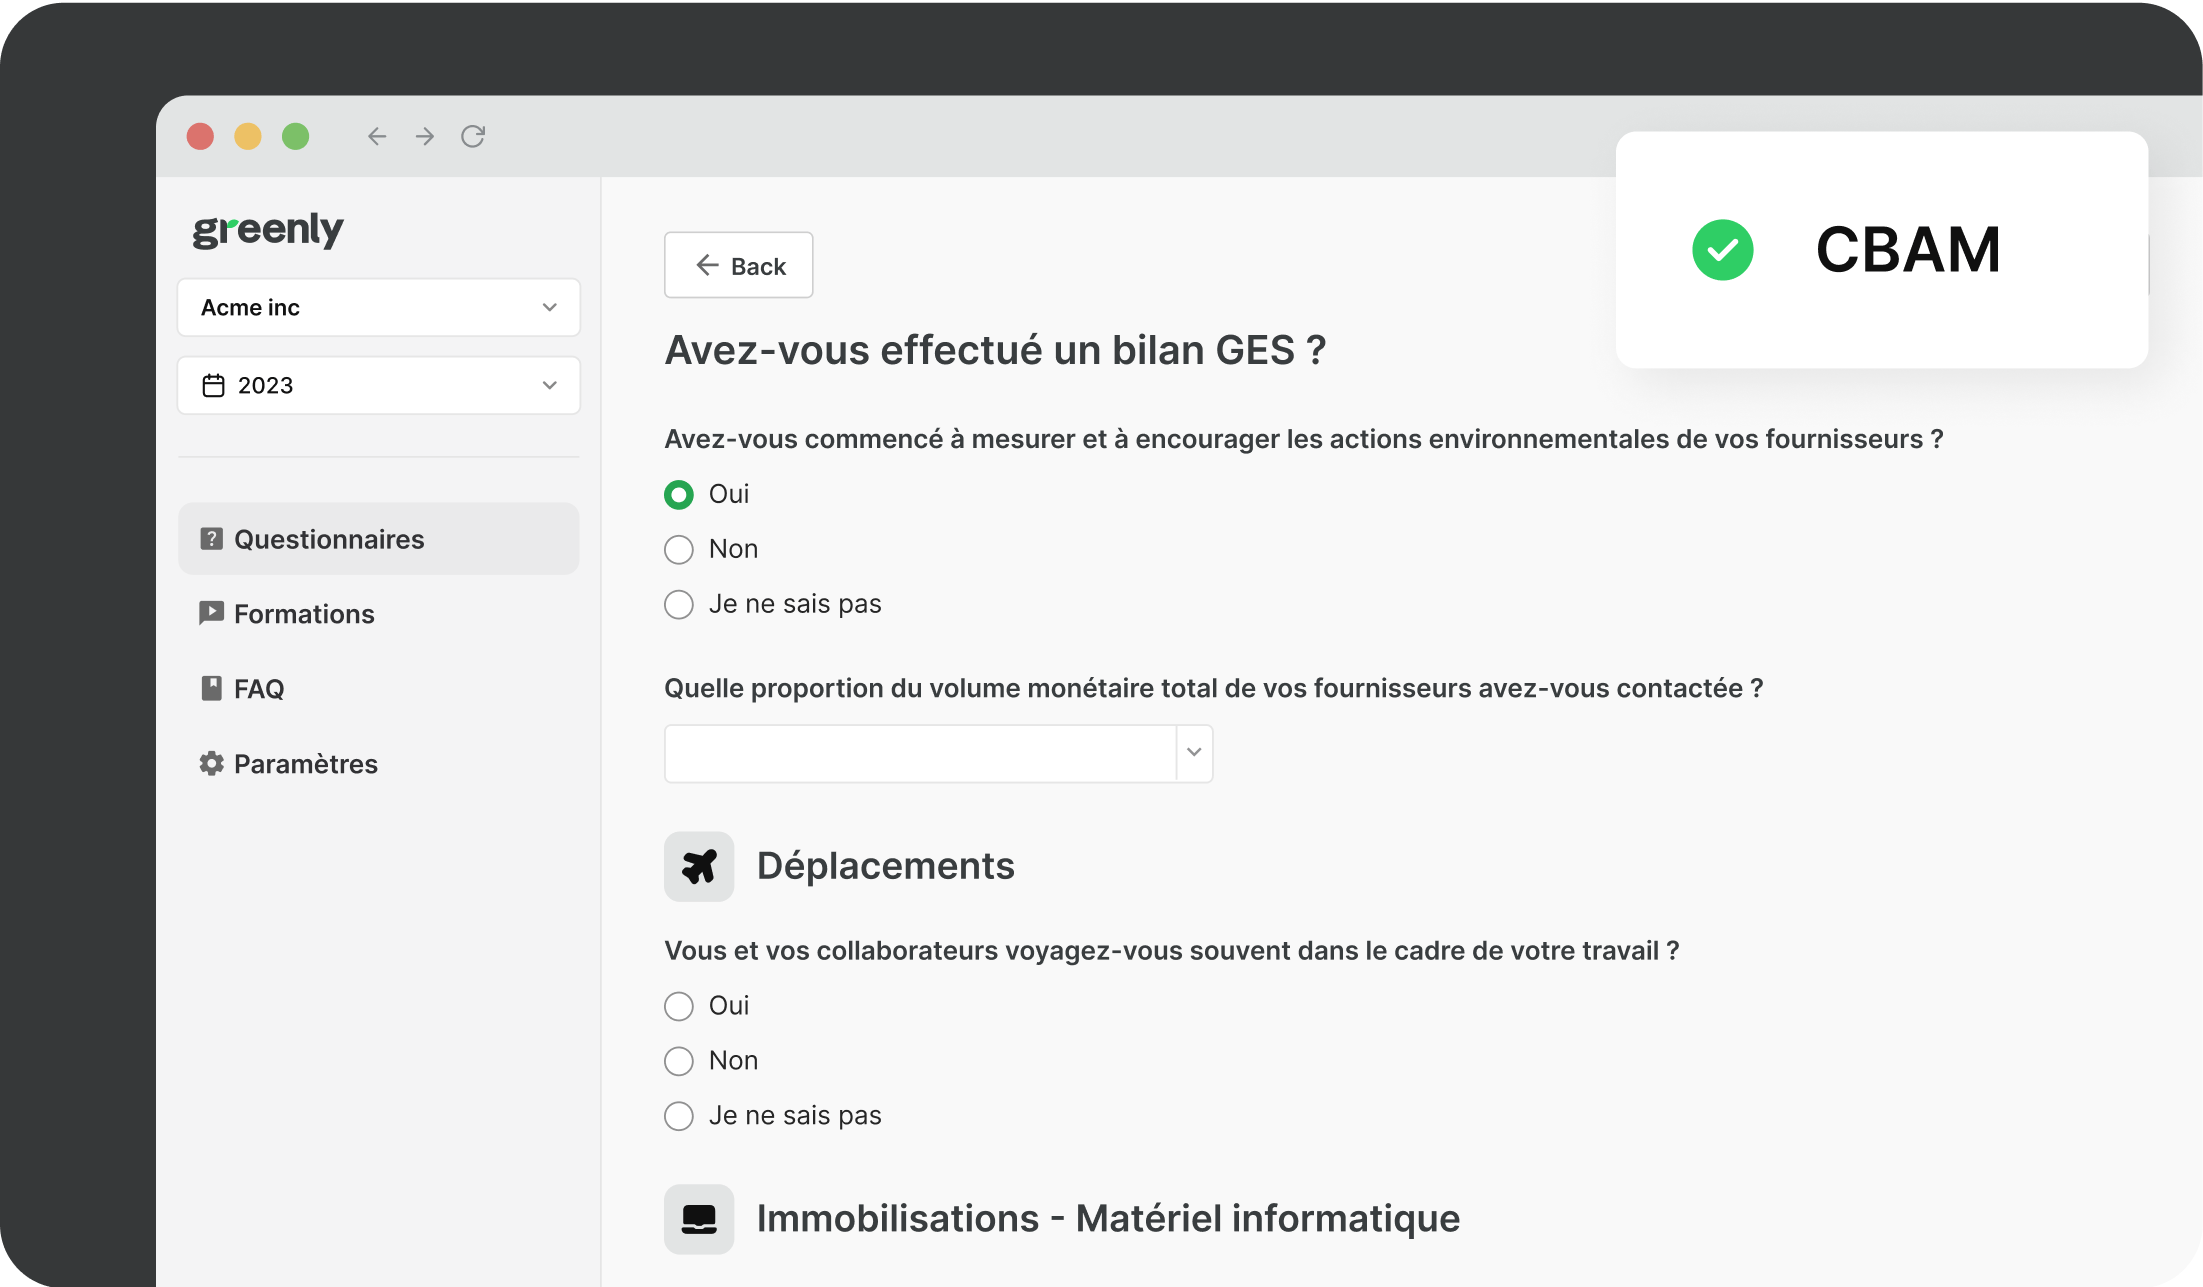Viewport: 2203px width, 1287px height.
Task: Click the browser reload icon
Action: [473, 136]
